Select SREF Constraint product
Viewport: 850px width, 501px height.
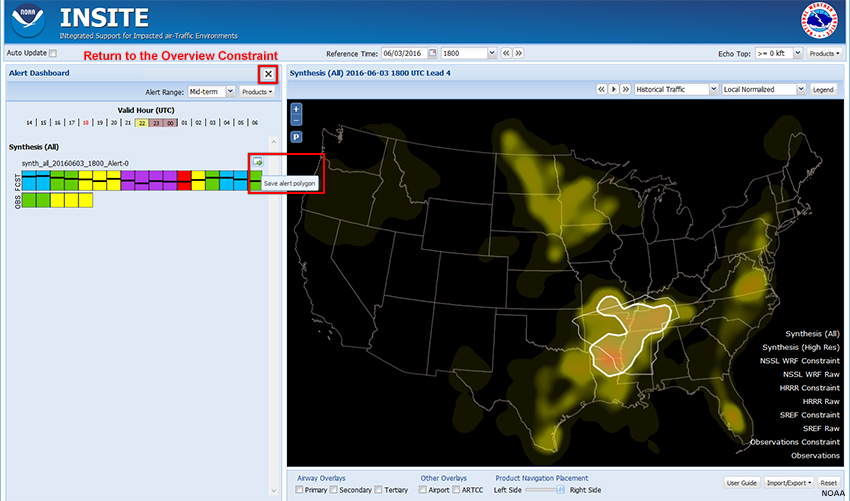808,415
